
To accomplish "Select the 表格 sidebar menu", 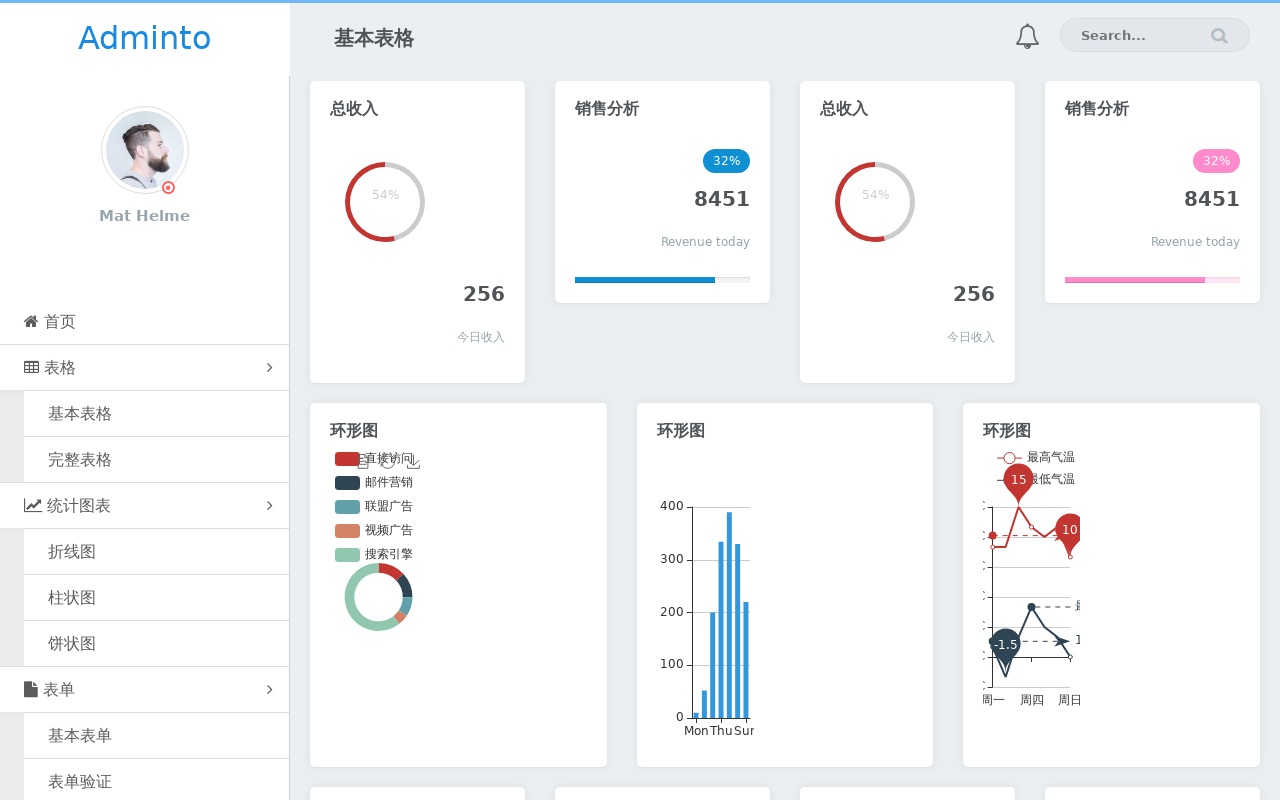I will [x=144, y=367].
